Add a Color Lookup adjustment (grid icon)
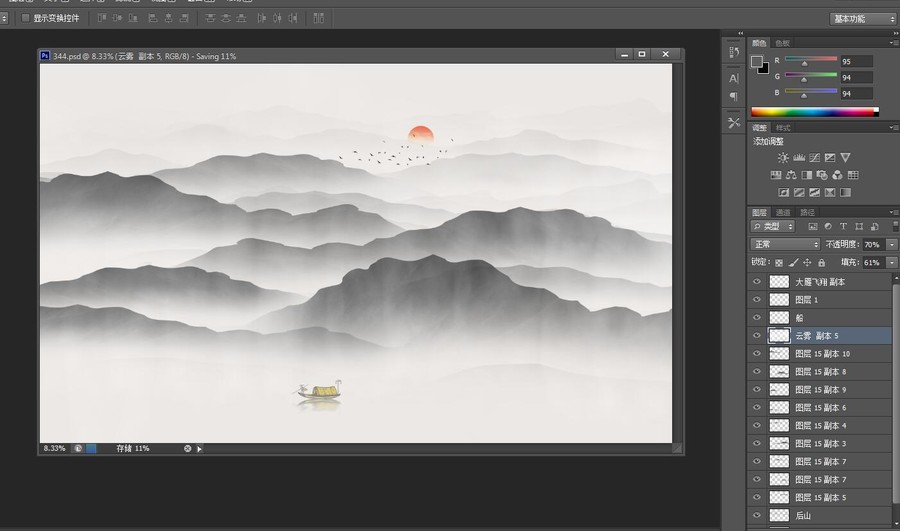 853,175
